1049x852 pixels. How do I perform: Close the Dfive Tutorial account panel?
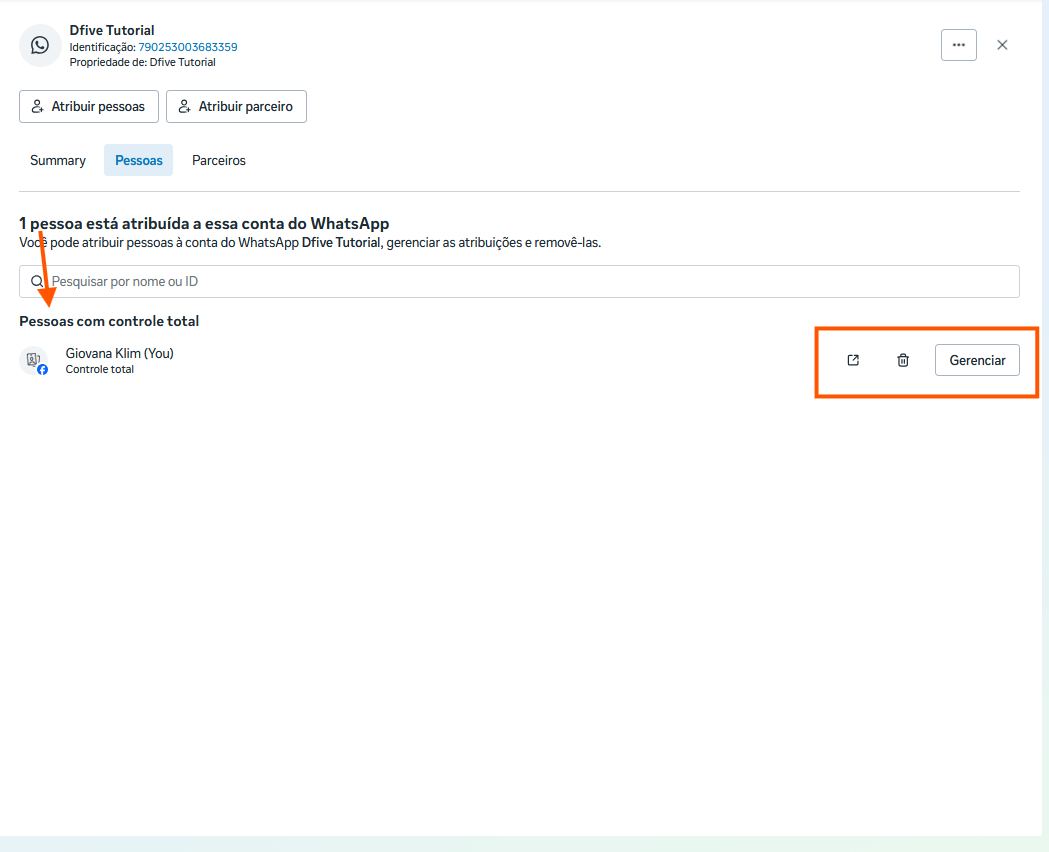(x=1002, y=45)
